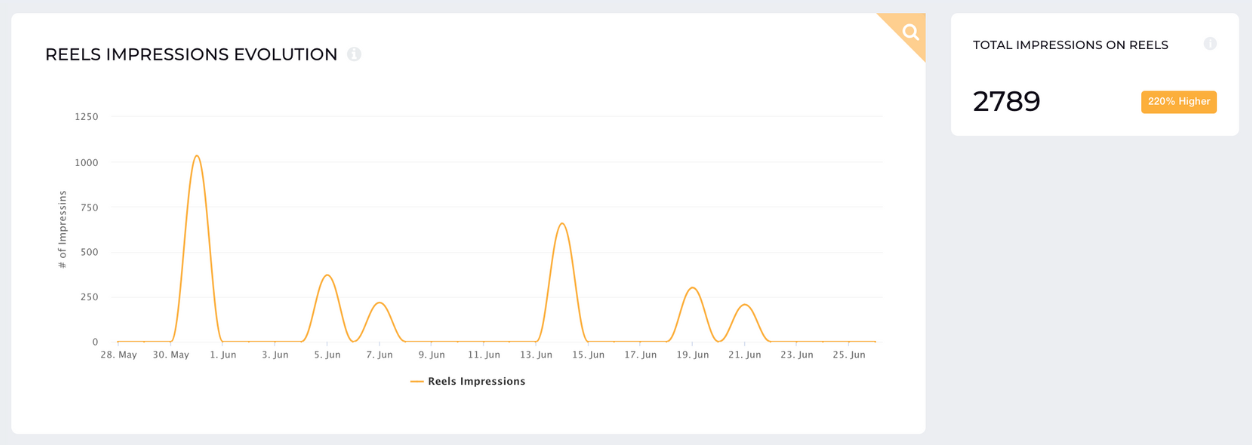Click the 1250 y-axis value
The width and height of the screenshot is (1252, 445).
click(x=86, y=117)
